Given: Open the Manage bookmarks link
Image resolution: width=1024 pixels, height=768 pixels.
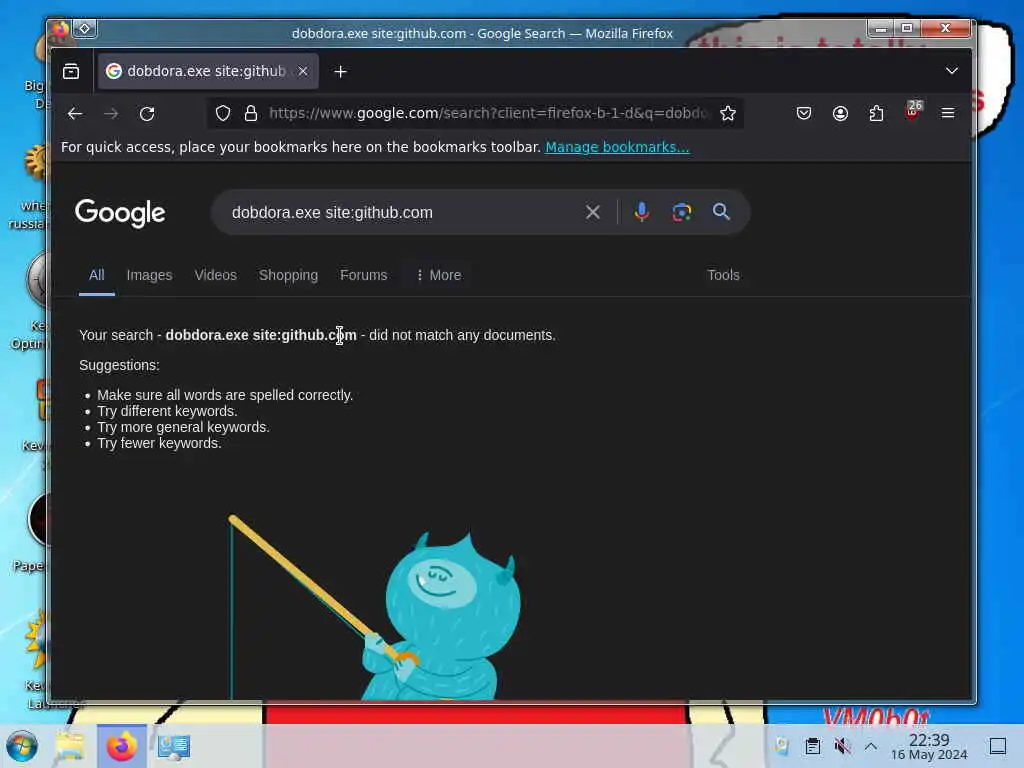Looking at the screenshot, I should [617, 147].
